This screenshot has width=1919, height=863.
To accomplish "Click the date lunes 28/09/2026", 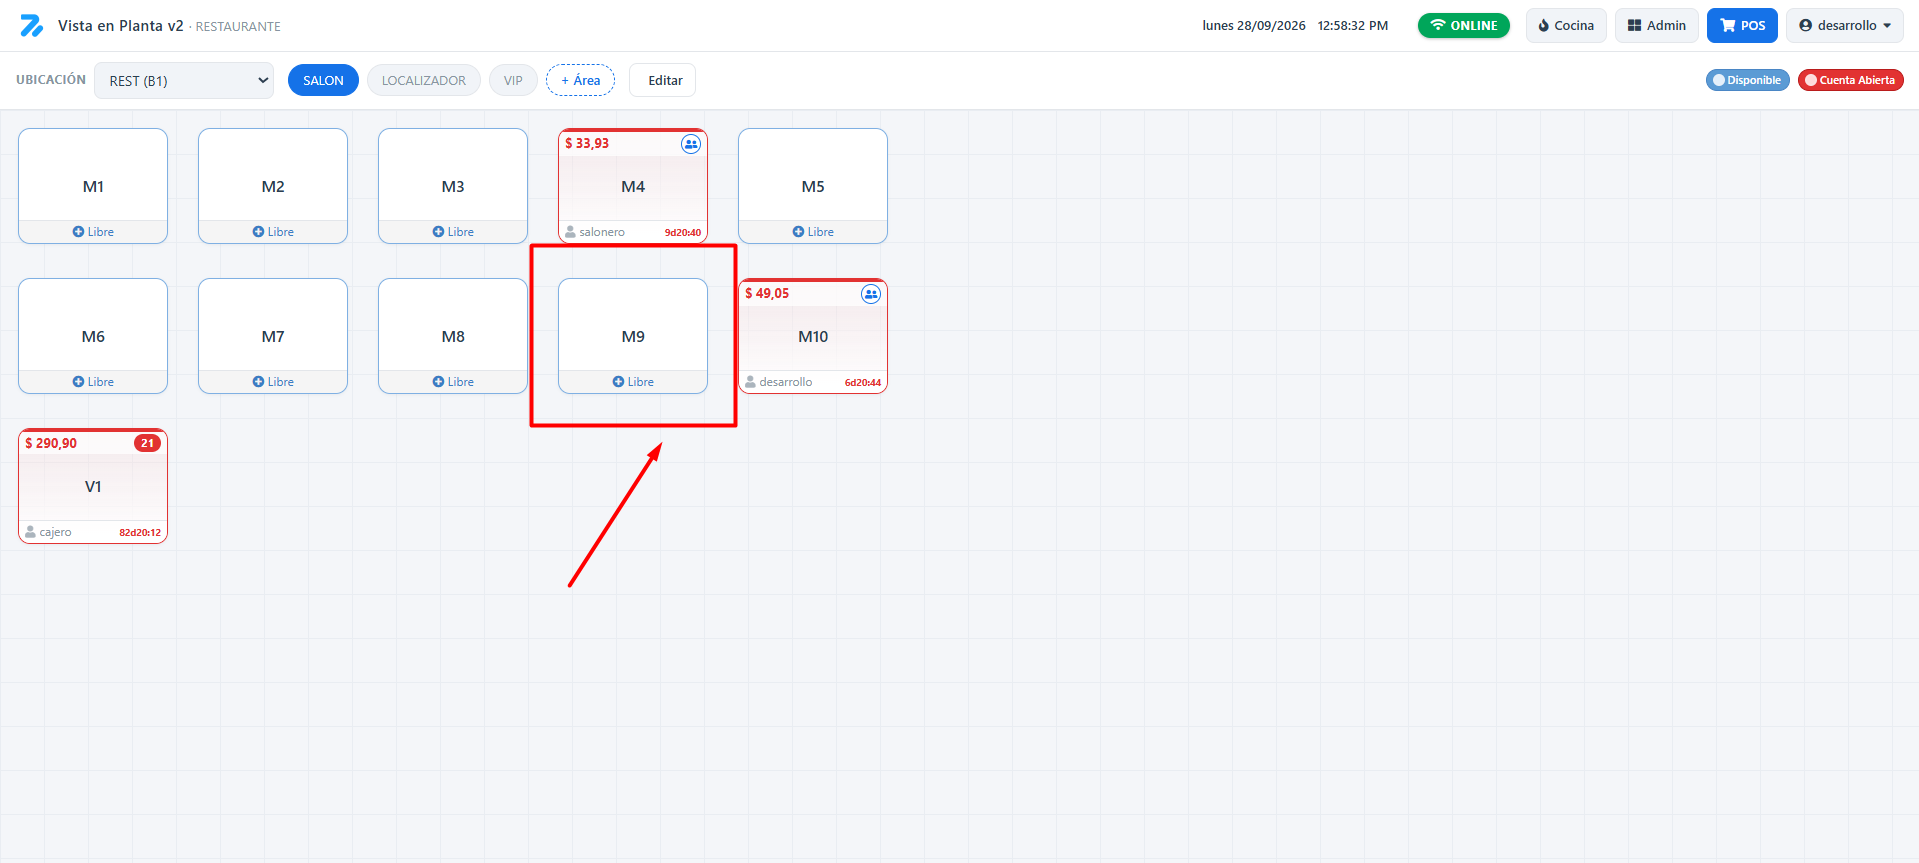I will [1254, 26].
